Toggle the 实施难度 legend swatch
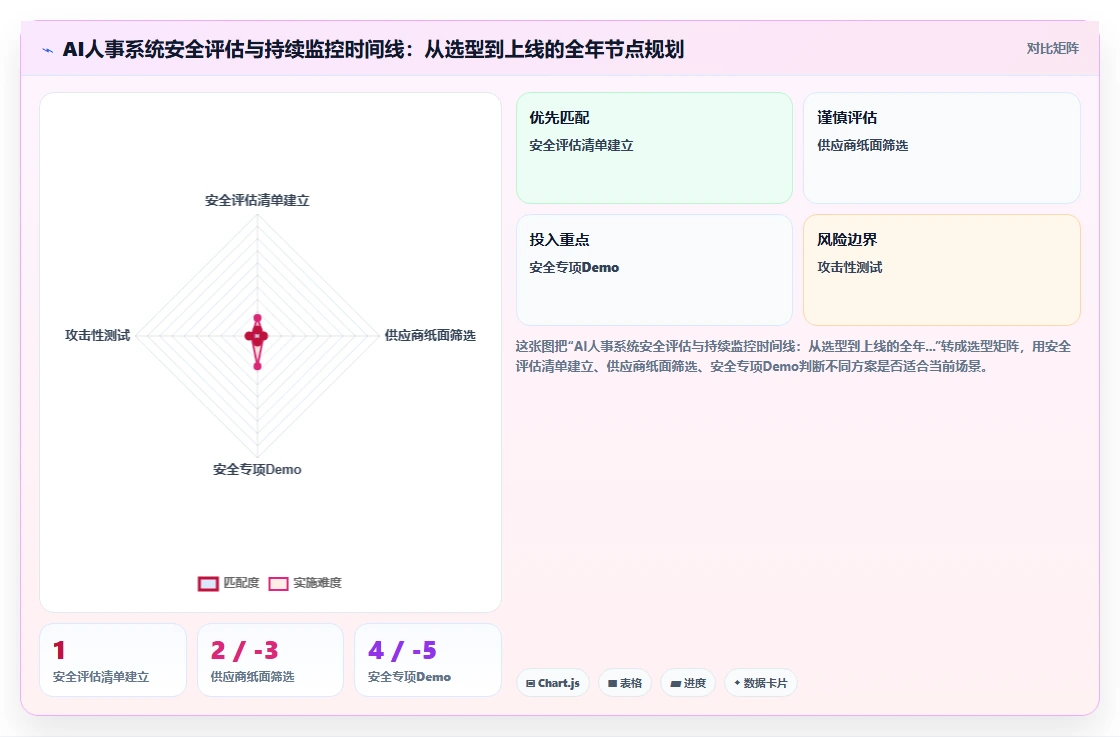Image resolution: width=1120 pixels, height=737 pixels. tap(278, 583)
